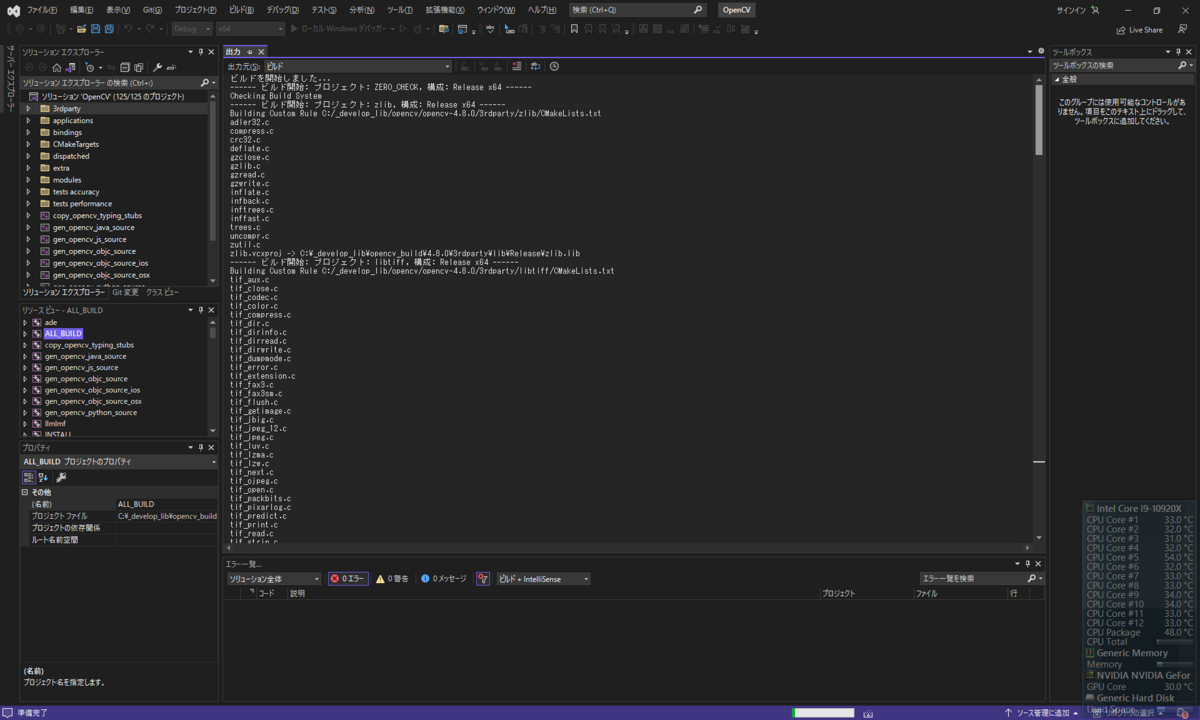The height and width of the screenshot is (720, 1200).
Task: Click the Save All toolbar icon
Action: 109,29
